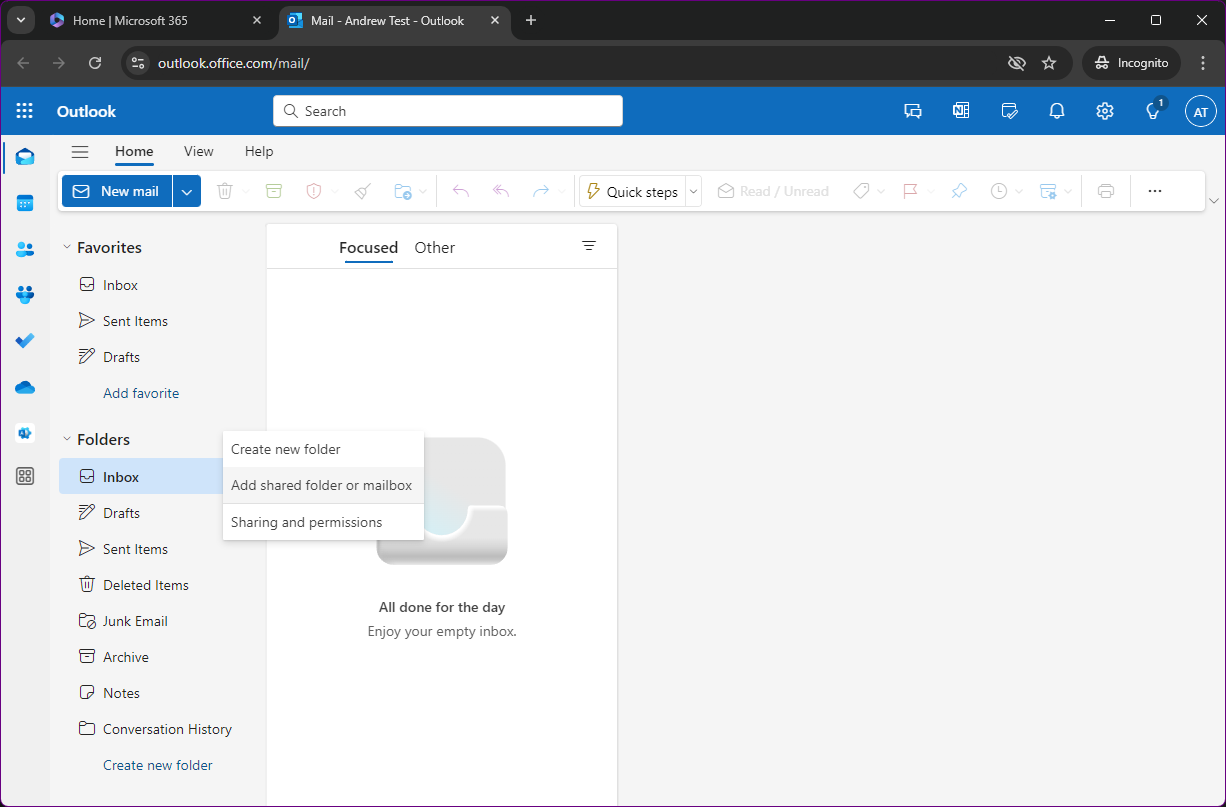Screen dimensions: 1226x807
Task: Click the Forward arrow toolbar icon
Action: point(541,191)
